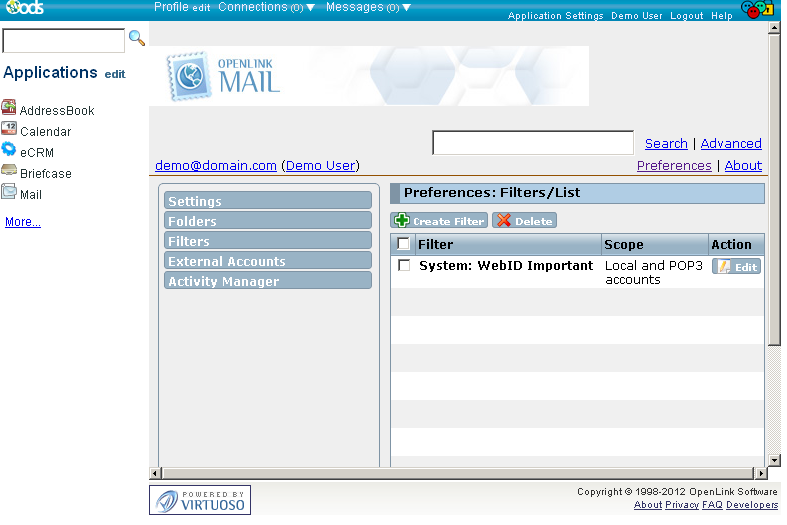Open the Filters preferences section
This screenshot has width=787, height=525.
[x=268, y=240]
